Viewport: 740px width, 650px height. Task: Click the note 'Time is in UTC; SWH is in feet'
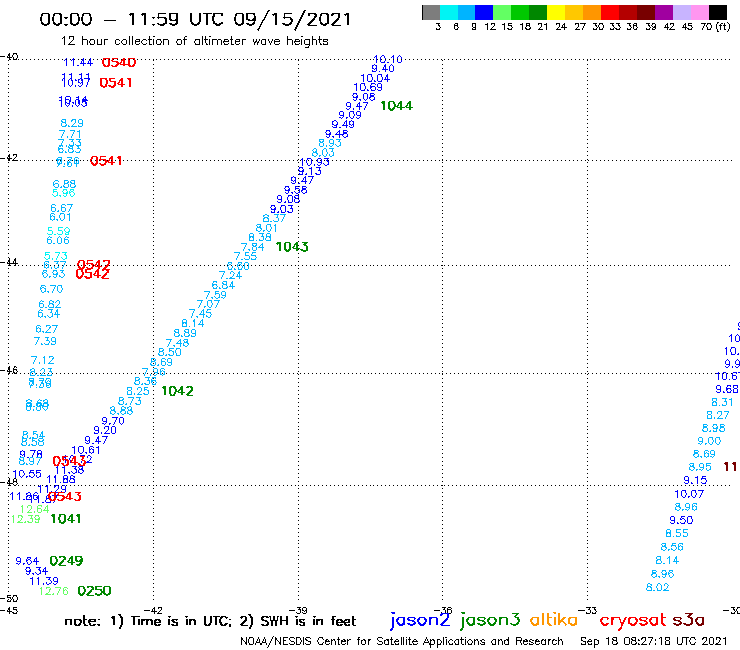[210, 621]
